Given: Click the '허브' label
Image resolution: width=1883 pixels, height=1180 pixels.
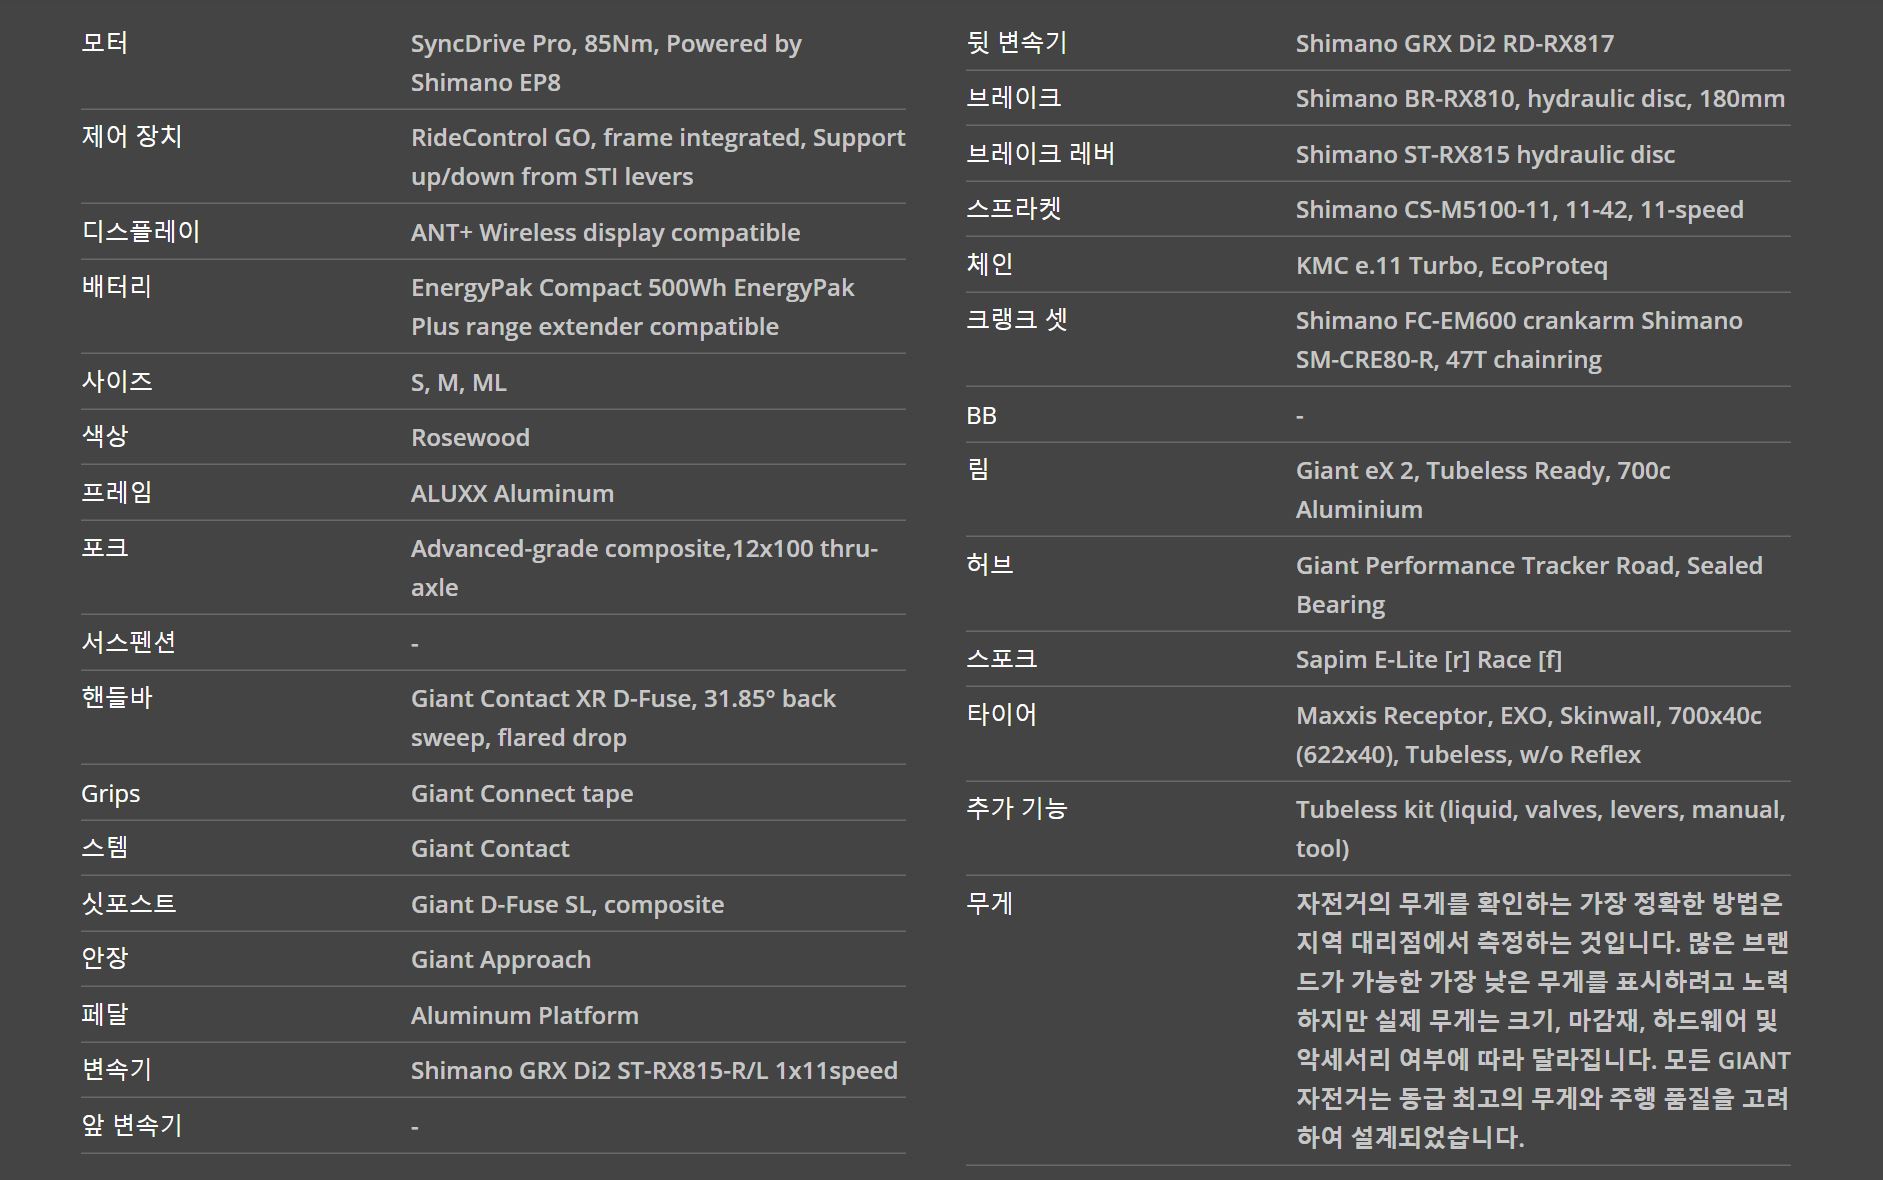Looking at the screenshot, I should point(990,565).
